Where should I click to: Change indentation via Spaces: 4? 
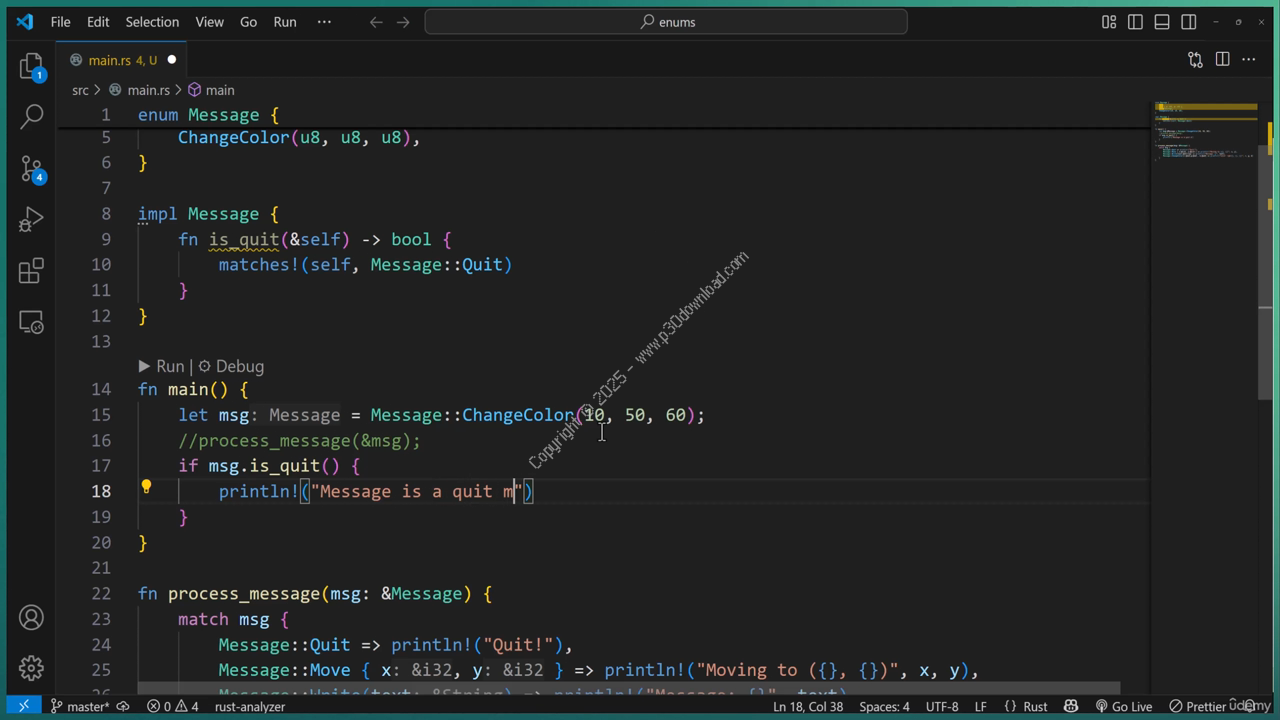884,707
